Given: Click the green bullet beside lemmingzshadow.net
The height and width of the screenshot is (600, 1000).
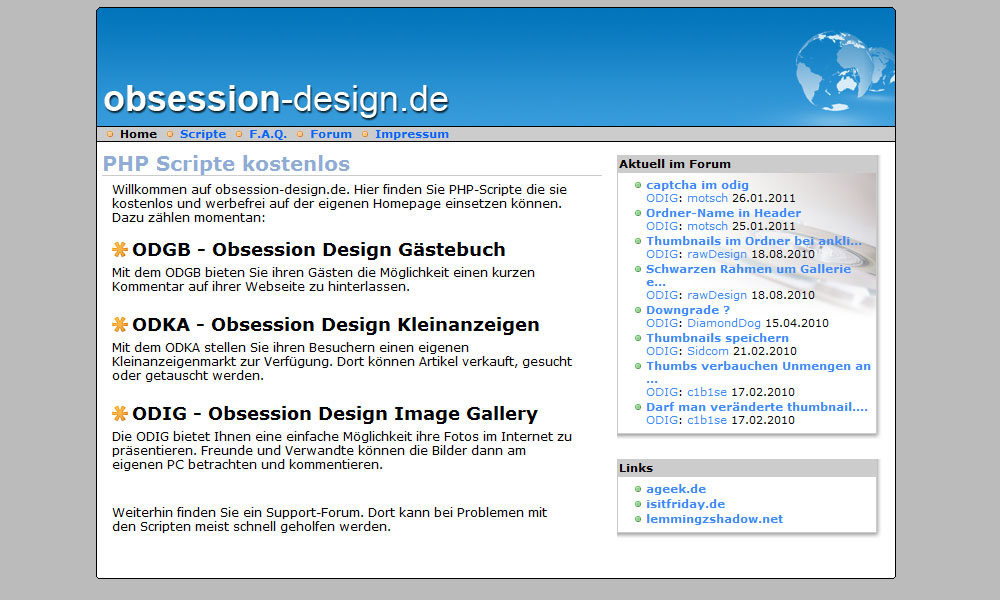Looking at the screenshot, I should click(x=638, y=519).
